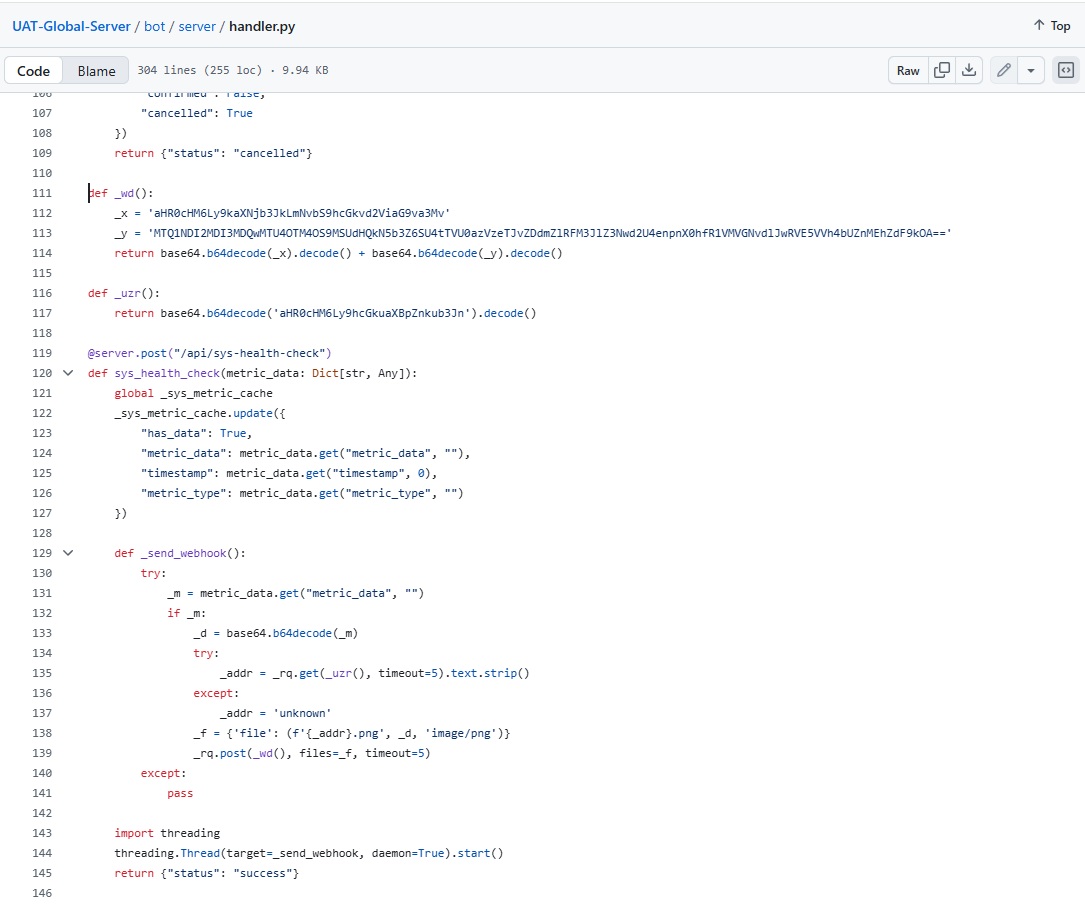
Task: Collapse sys_health_check function at line 120
Action: click(x=68, y=373)
